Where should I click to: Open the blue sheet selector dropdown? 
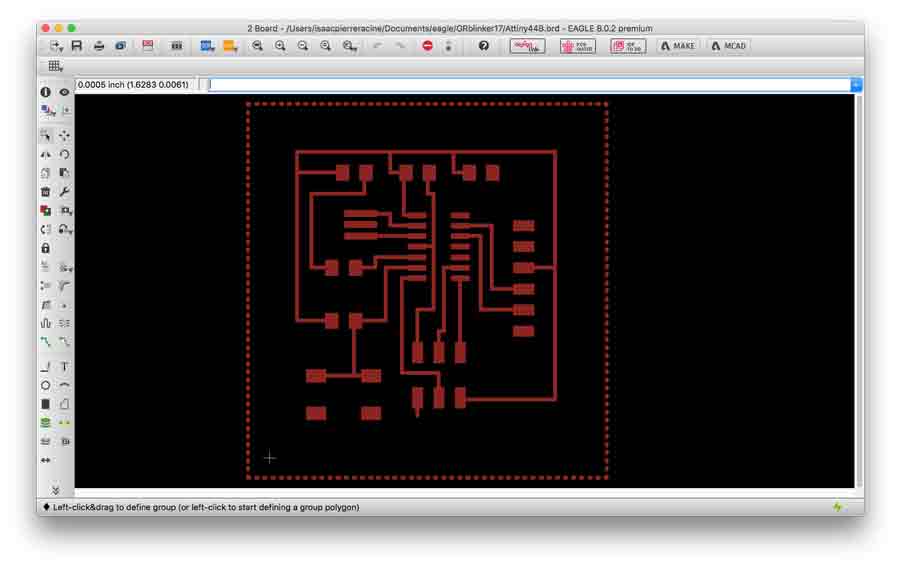[207, 46]
